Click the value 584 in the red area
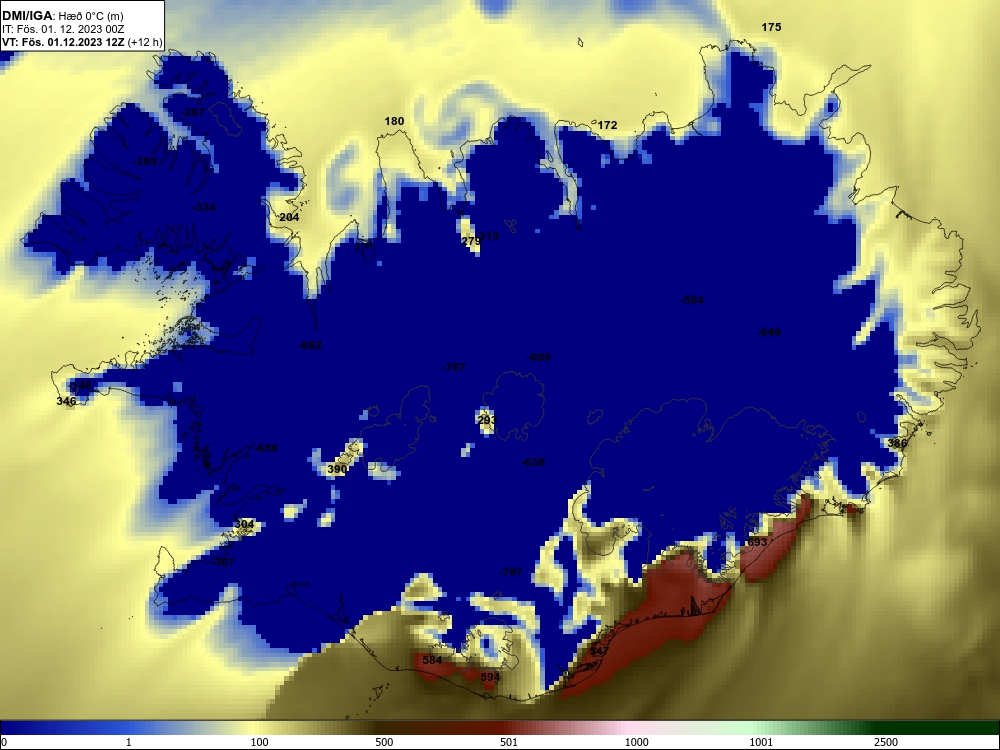Image resolution: width=1000 pixels, height=750 pixels. click(x=432, y=660)
